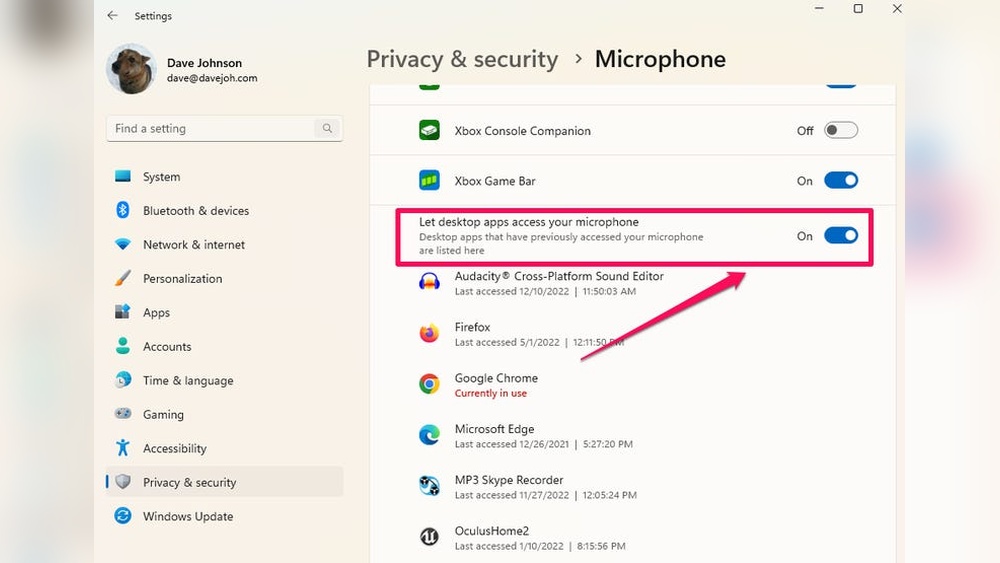
Task: Go back with the Settings back arrow
Action: click(x=112, y=15)
